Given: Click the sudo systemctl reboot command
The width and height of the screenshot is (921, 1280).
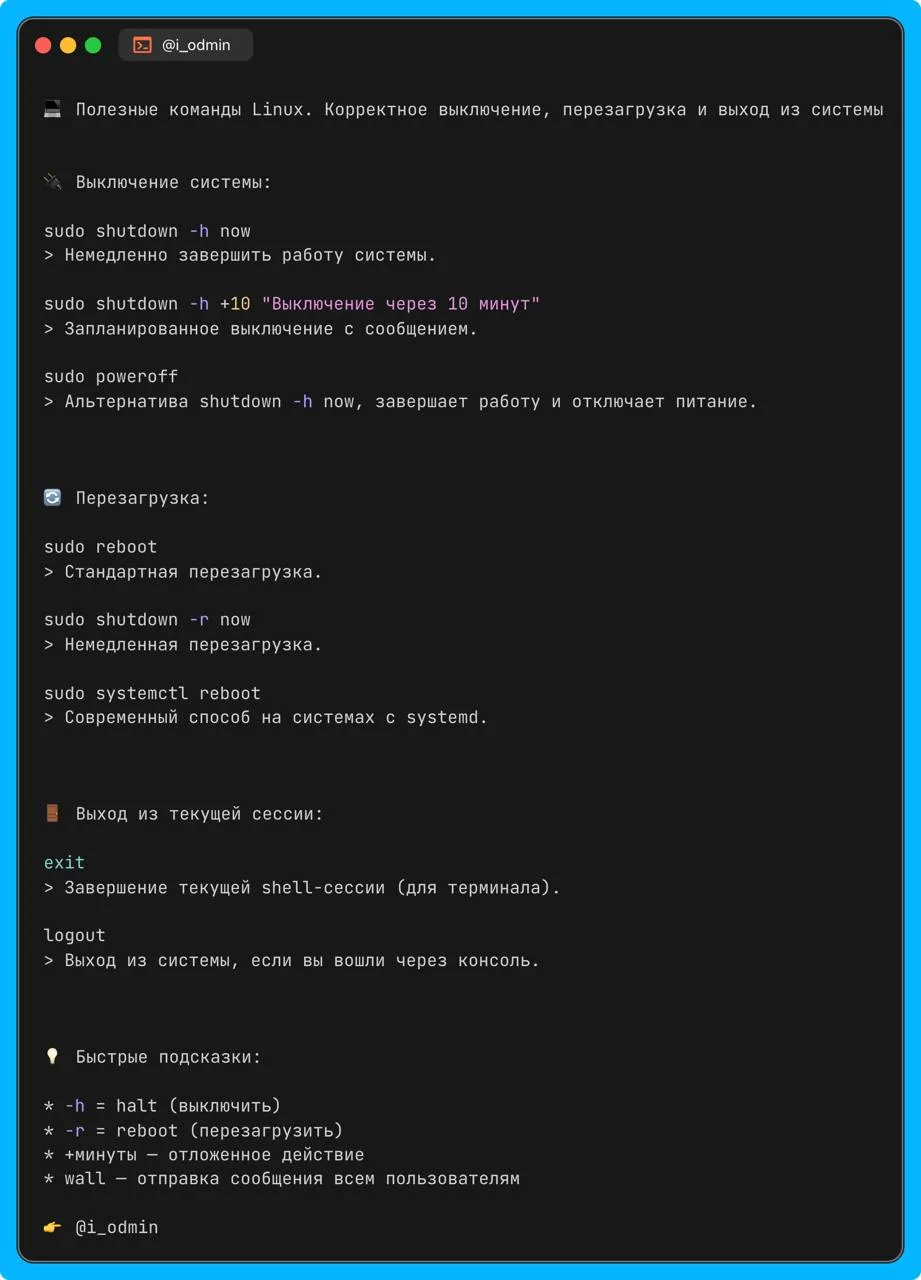Looking at the screenshot, I should (152, 693).
